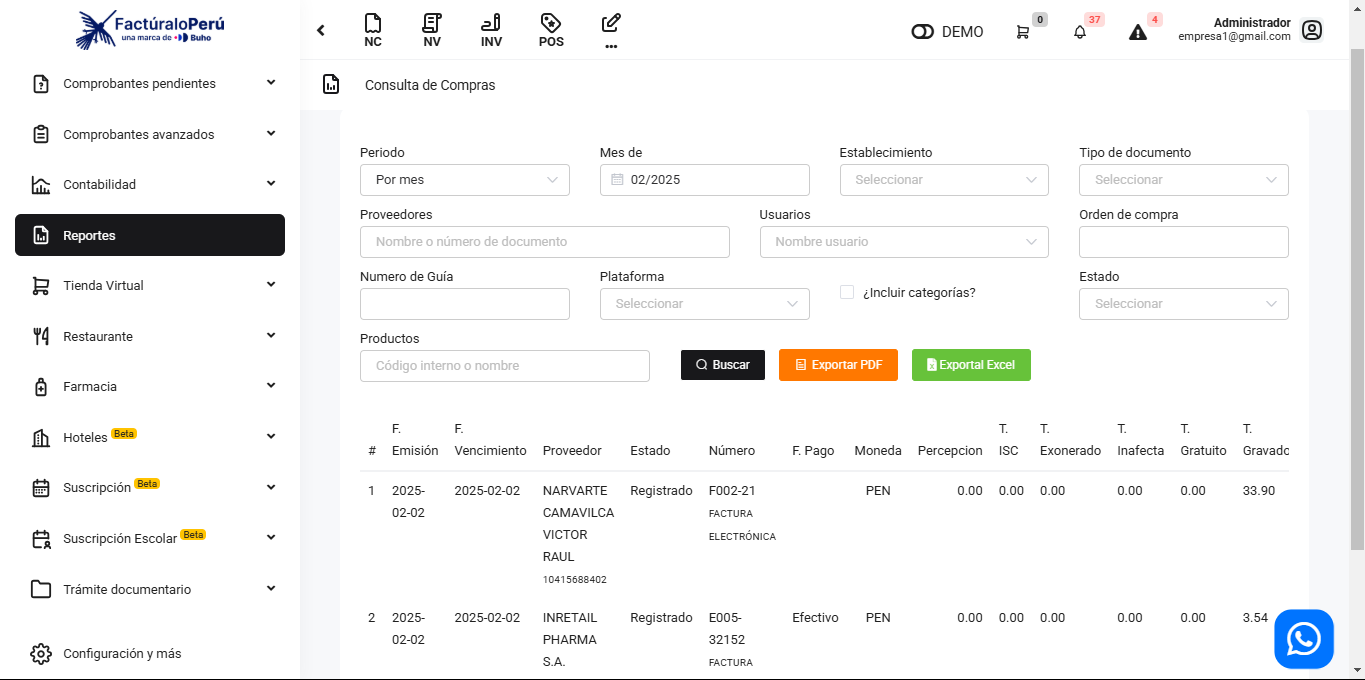This screenshot has width=1365, height=680.
Task: Click the Proveedores search field
Action: tap(544, 242)
